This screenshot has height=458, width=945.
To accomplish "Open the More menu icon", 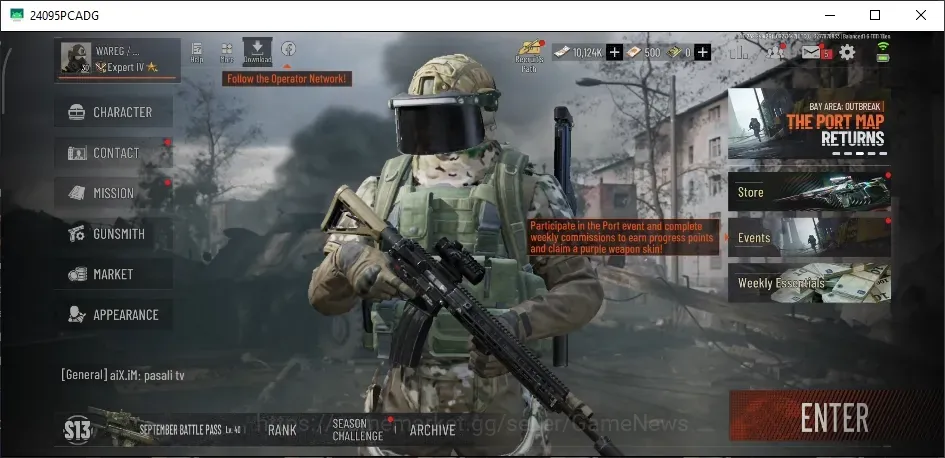I will point(227,52).
